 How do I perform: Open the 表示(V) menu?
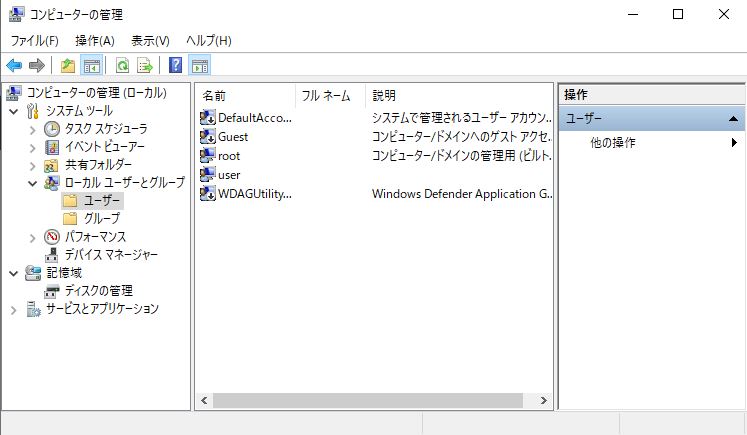tap(151, 40)
